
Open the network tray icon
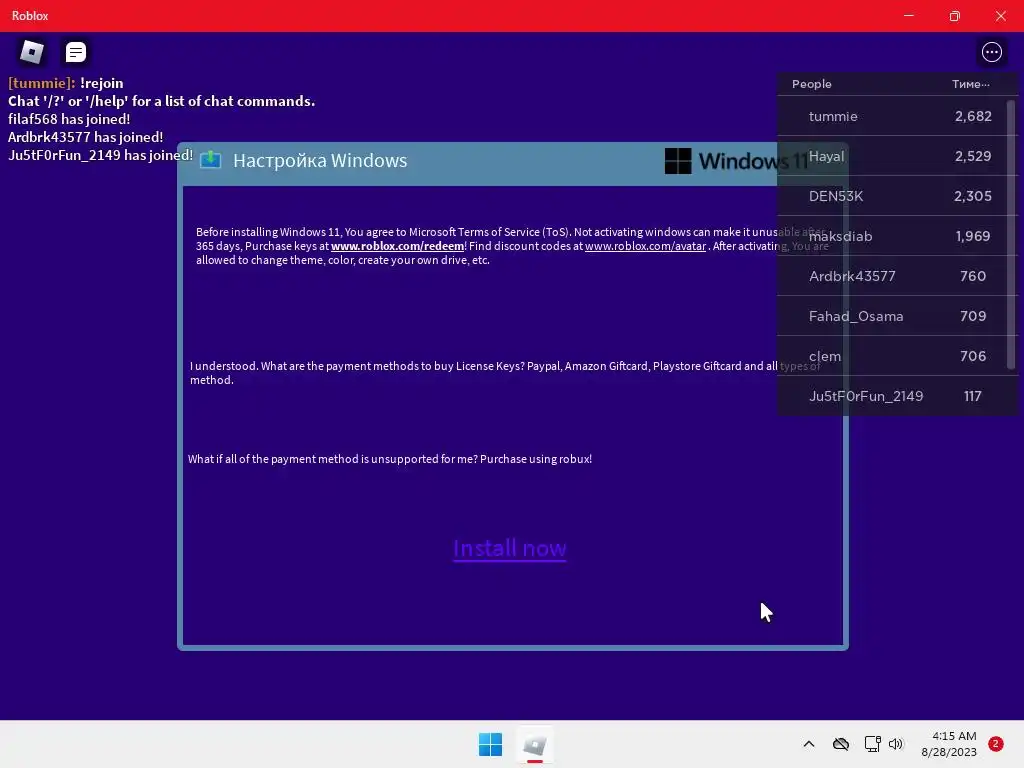pyautogui.click(x=872, y=744)
